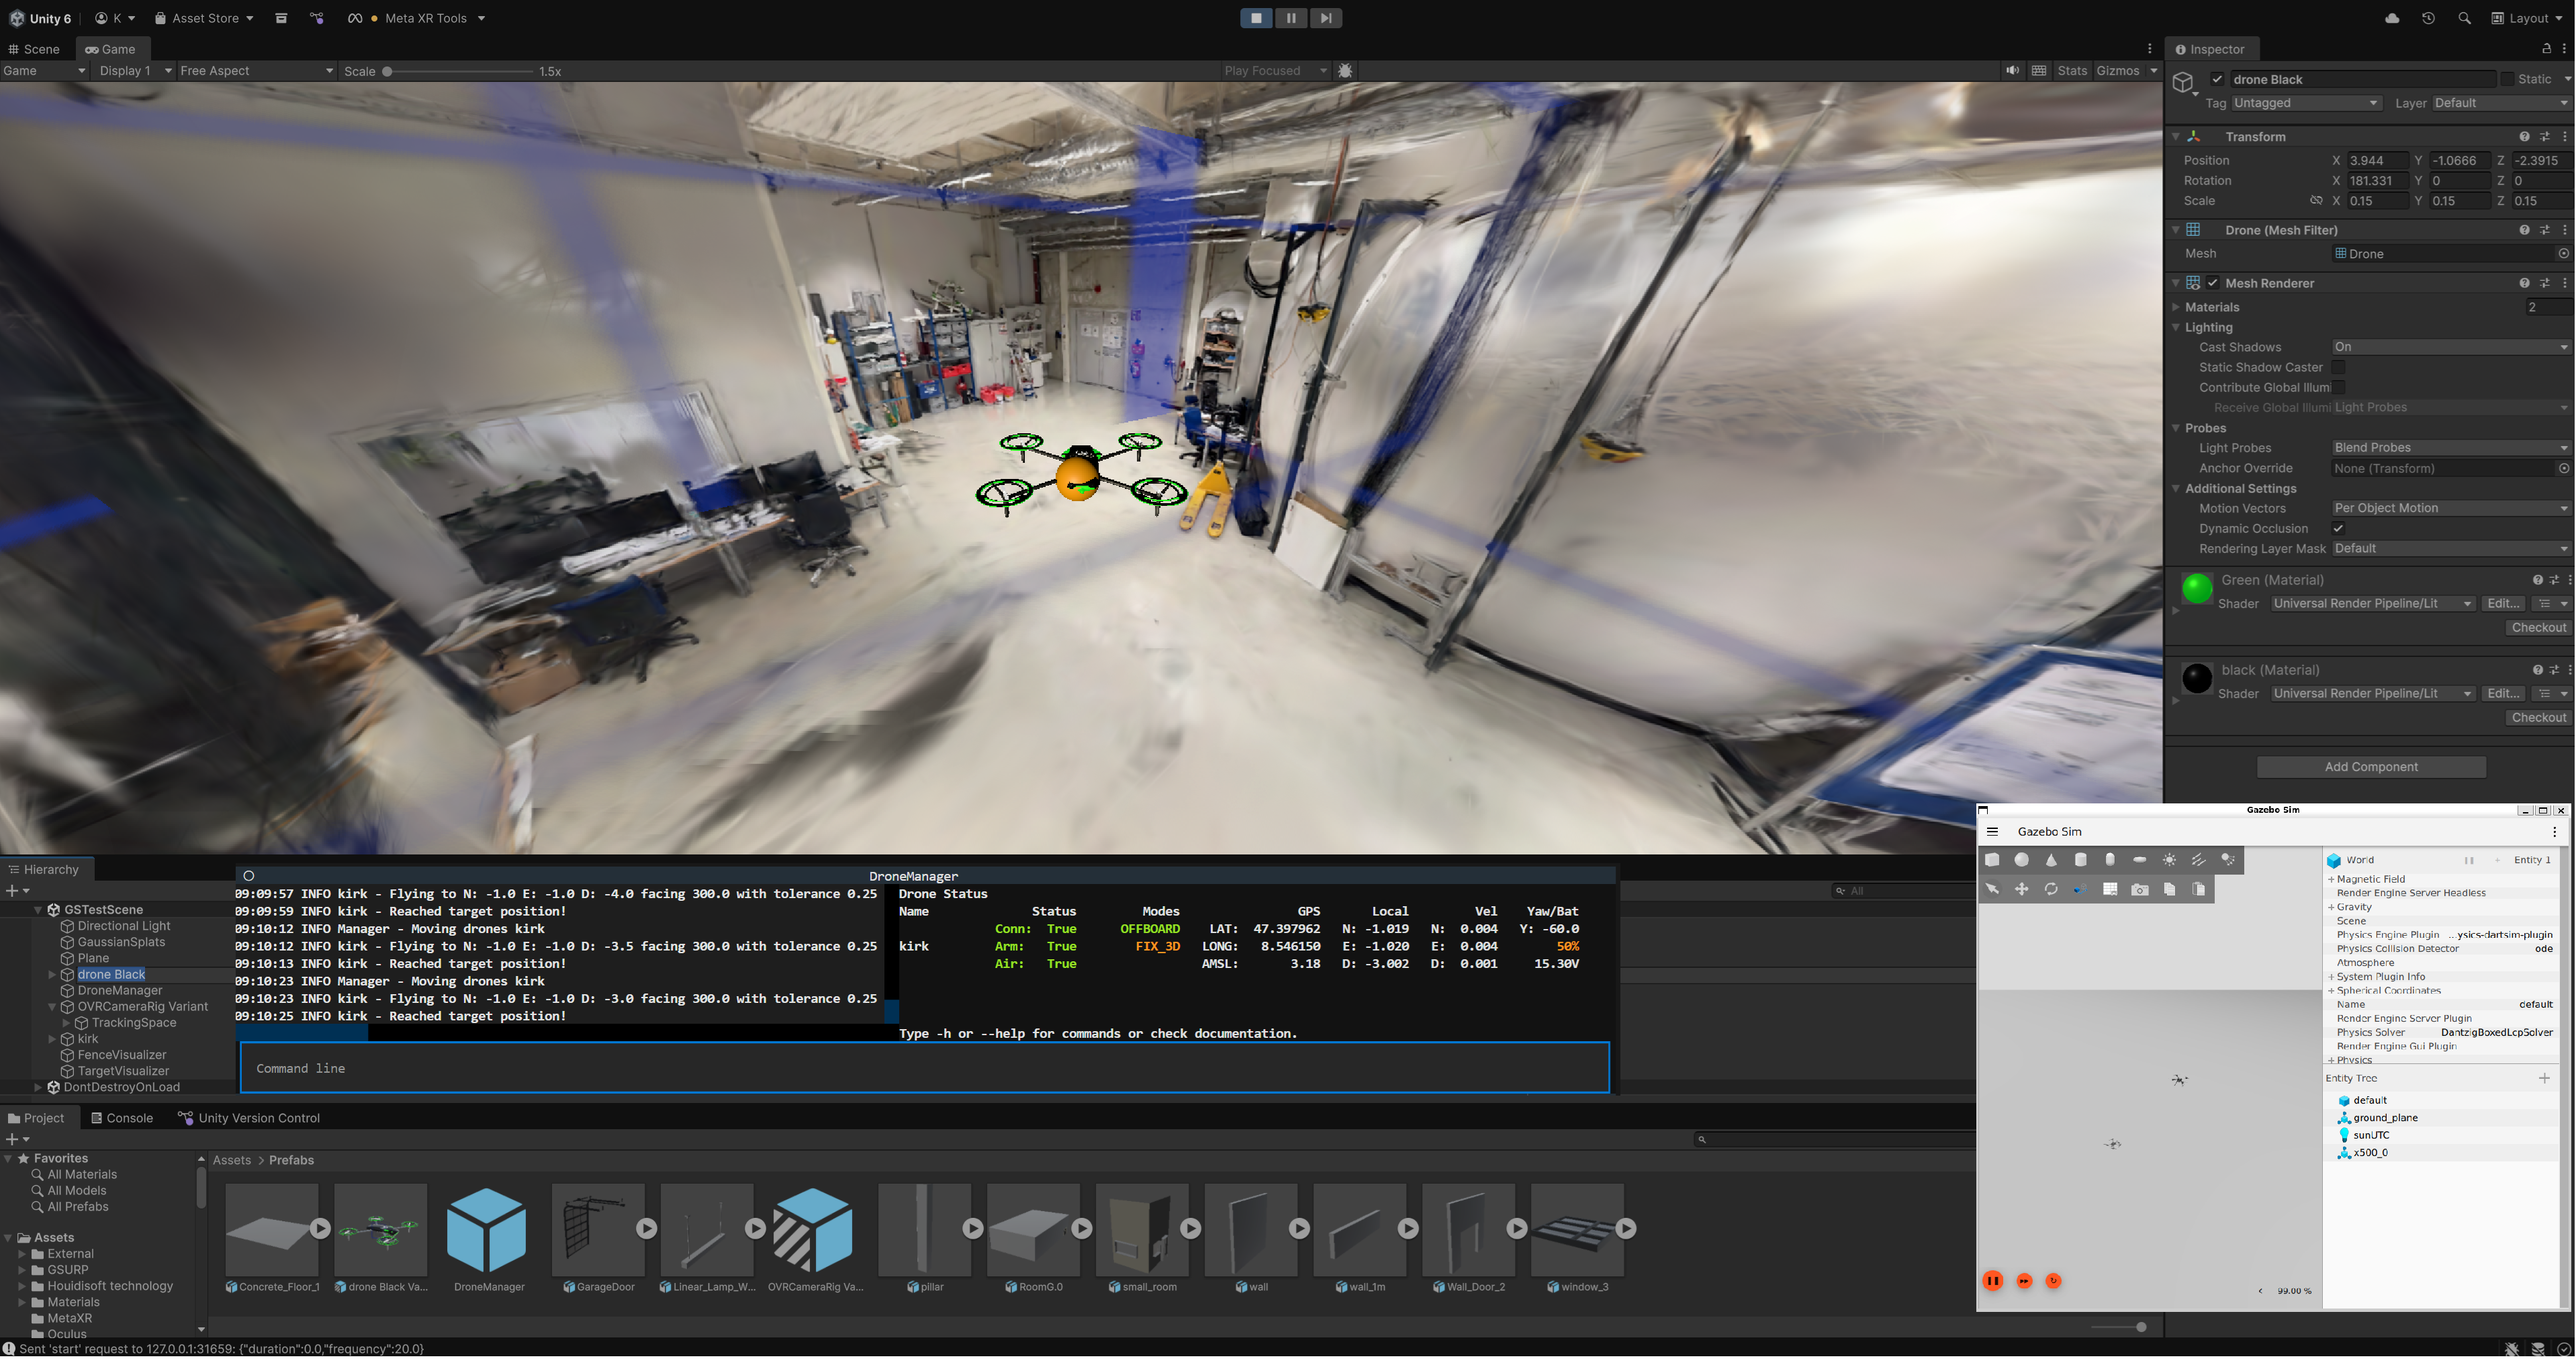This screenshot has height=1367, width=2576.
Task: Add a spot light in Gazebo Sim
Action: 2228,860
